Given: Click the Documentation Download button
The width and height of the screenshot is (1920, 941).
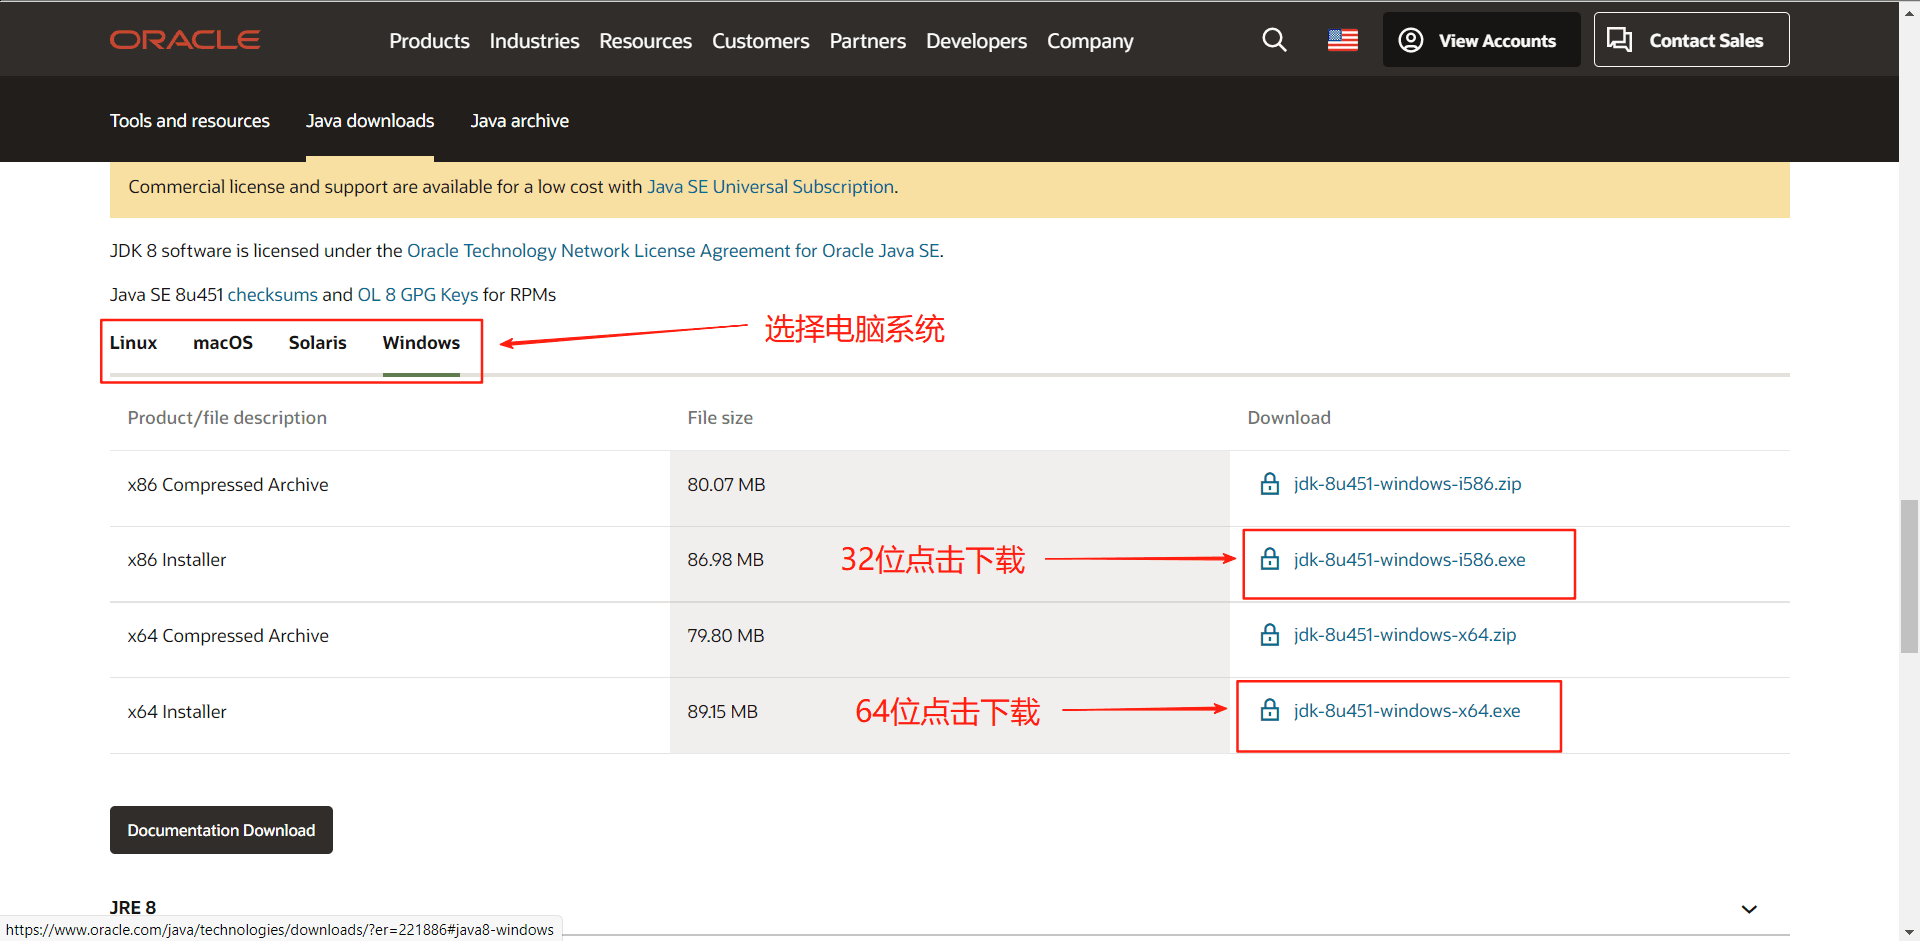Looking at the screenshot, I should click(x=221, y=830).
